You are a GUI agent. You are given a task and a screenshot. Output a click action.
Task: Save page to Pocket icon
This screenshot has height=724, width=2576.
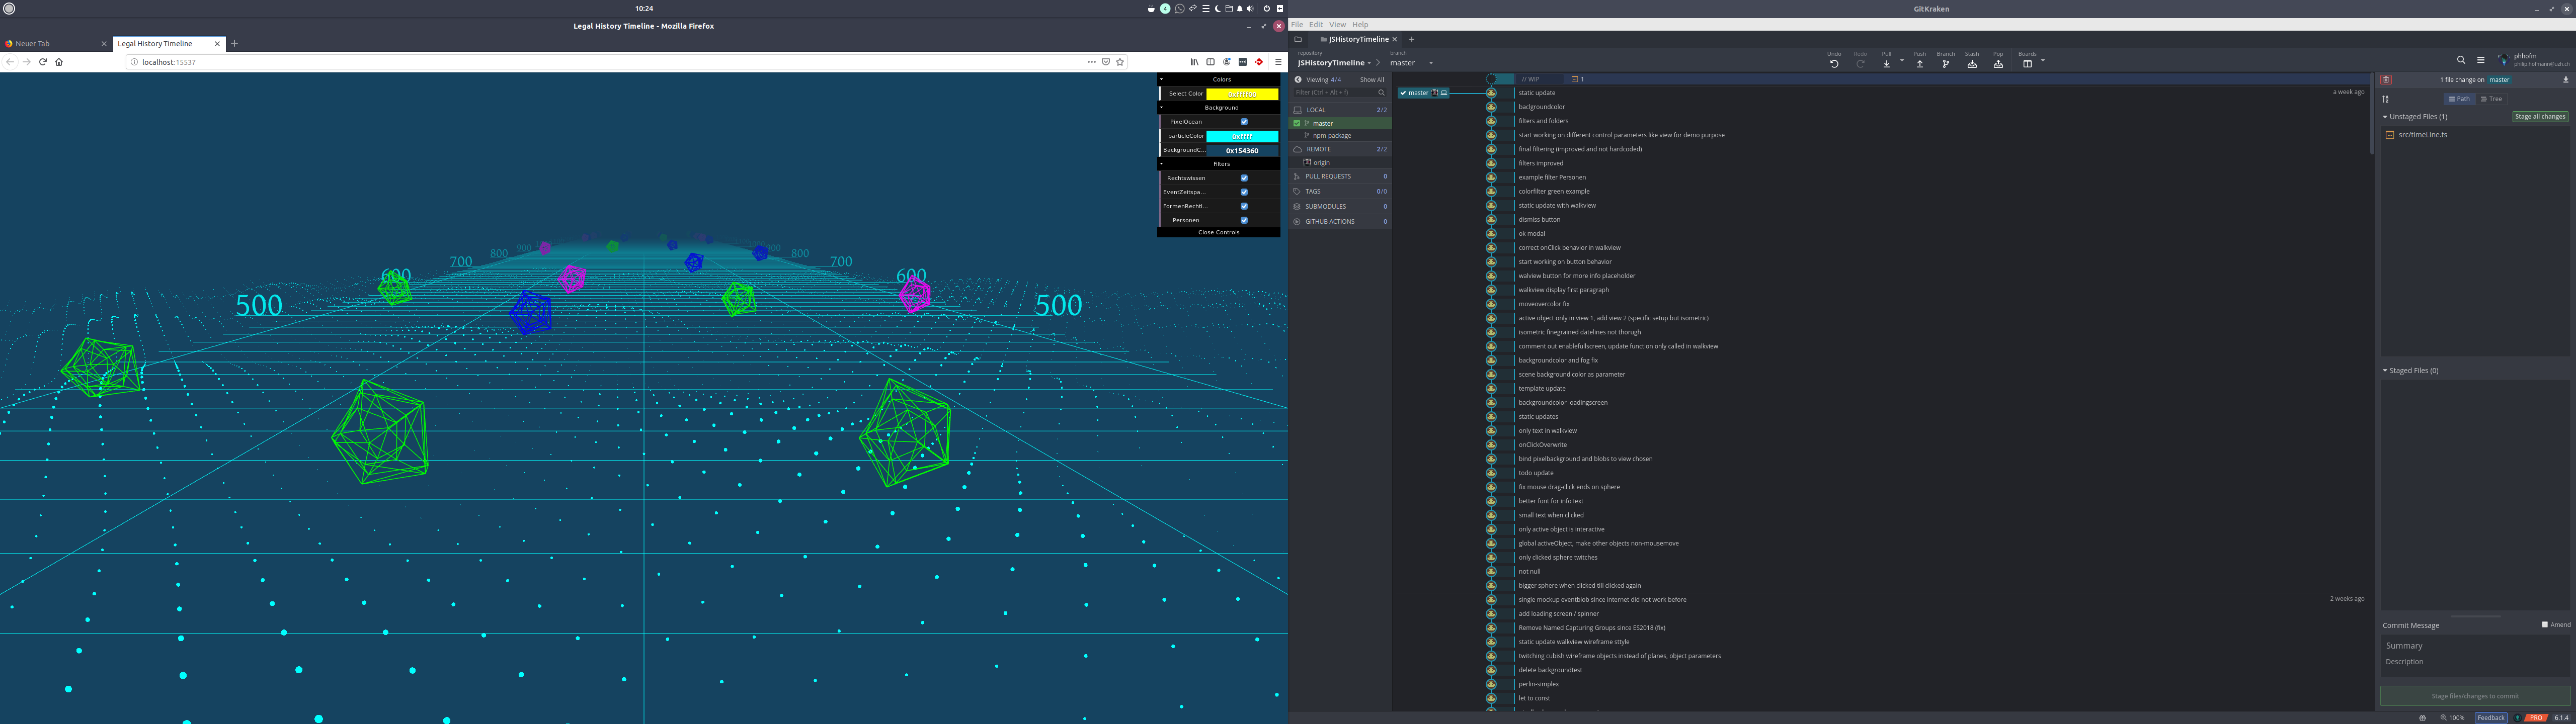coord(1106,62)
